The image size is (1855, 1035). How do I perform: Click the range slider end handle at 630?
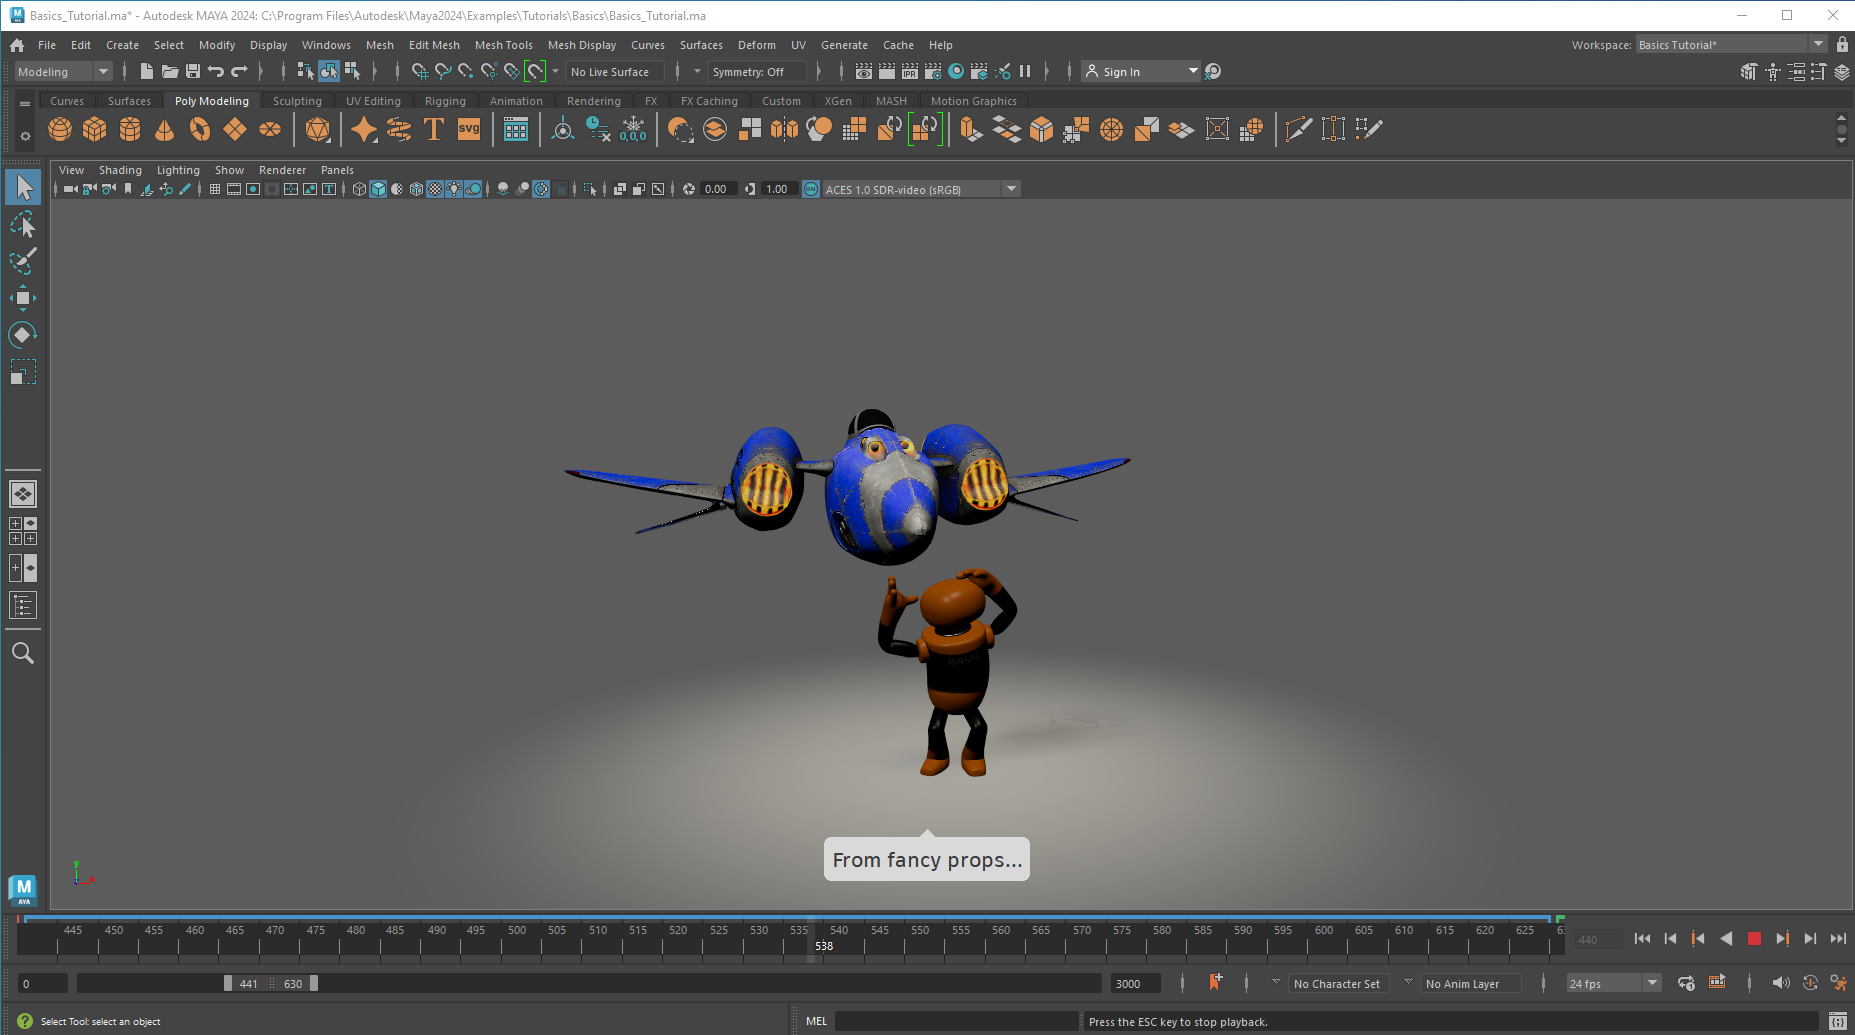[314, 983]
